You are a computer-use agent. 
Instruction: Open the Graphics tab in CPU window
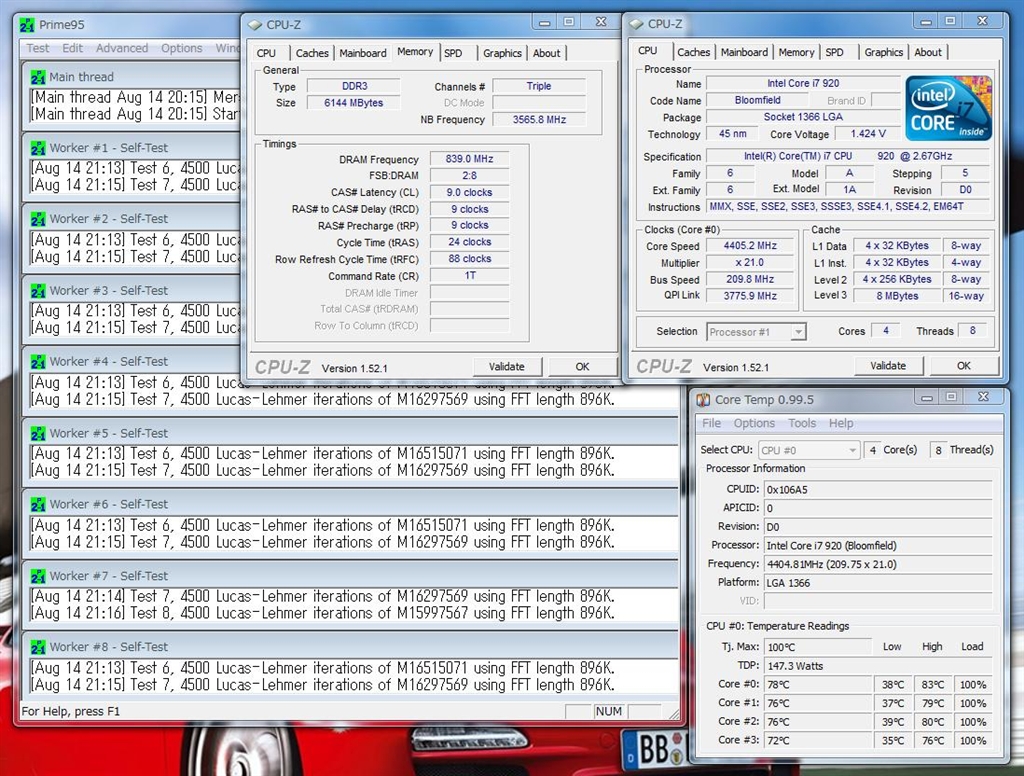pyautogui.click(x=883, y=53)
